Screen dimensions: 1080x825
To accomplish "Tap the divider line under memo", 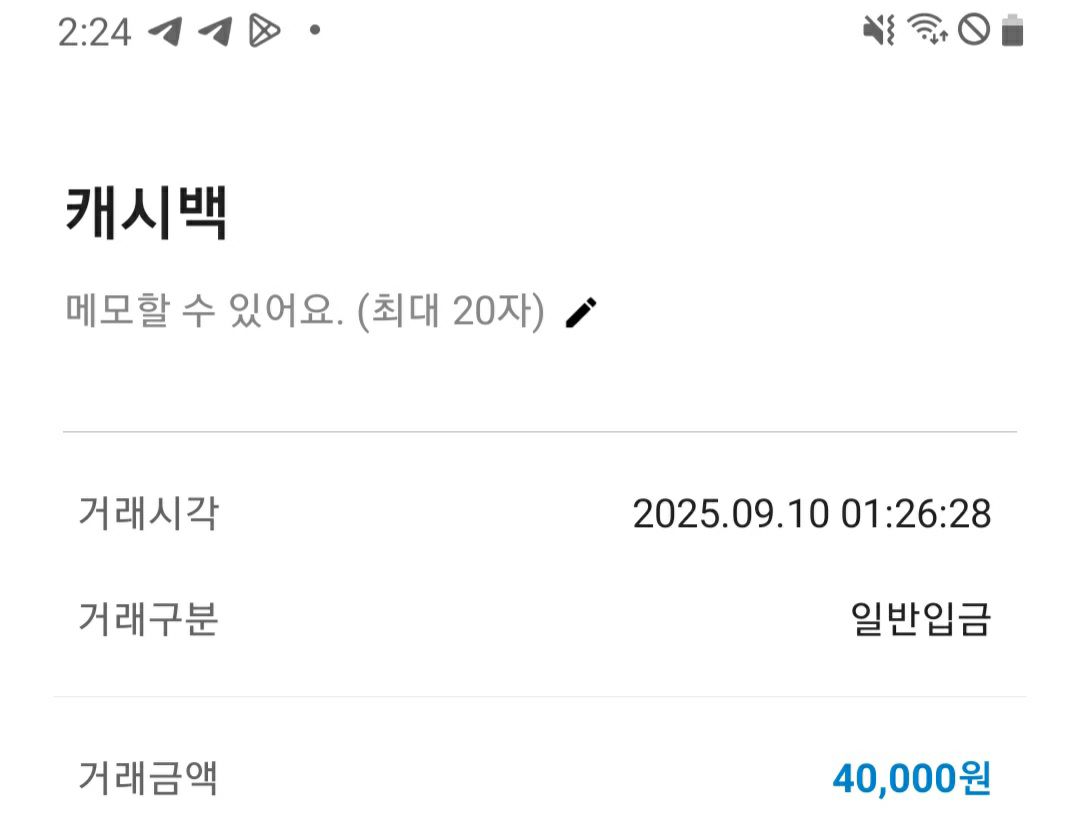I will [x=540, y=432].
